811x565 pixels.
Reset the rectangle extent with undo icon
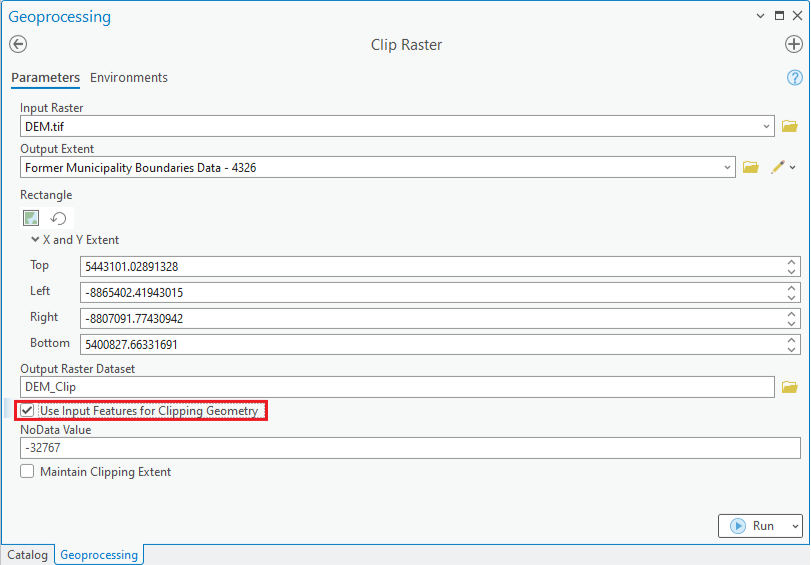click(x=58, y=218)
